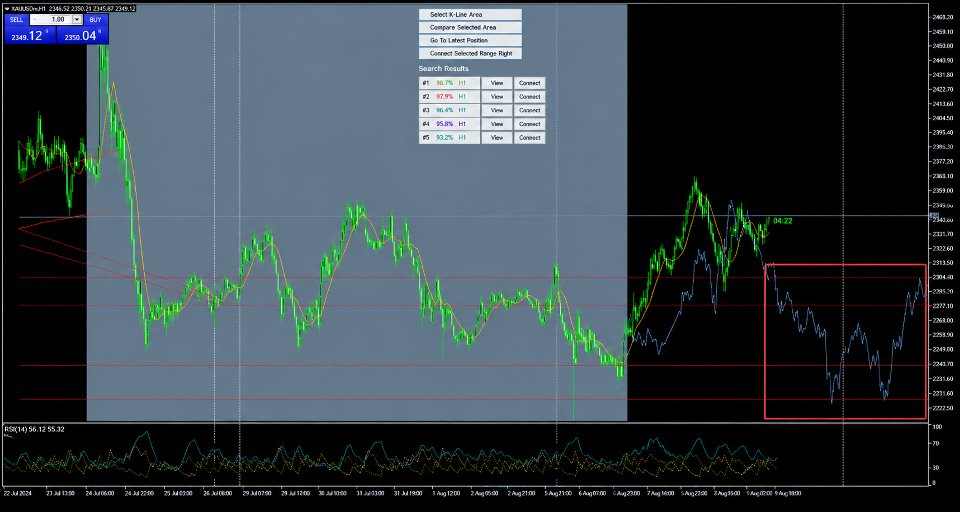The width and height of the screenshot is (960, 512).
Task: Click the 1 Aug 12:00 time axis label
Action: pyautogui.click(x=446, y=492)
